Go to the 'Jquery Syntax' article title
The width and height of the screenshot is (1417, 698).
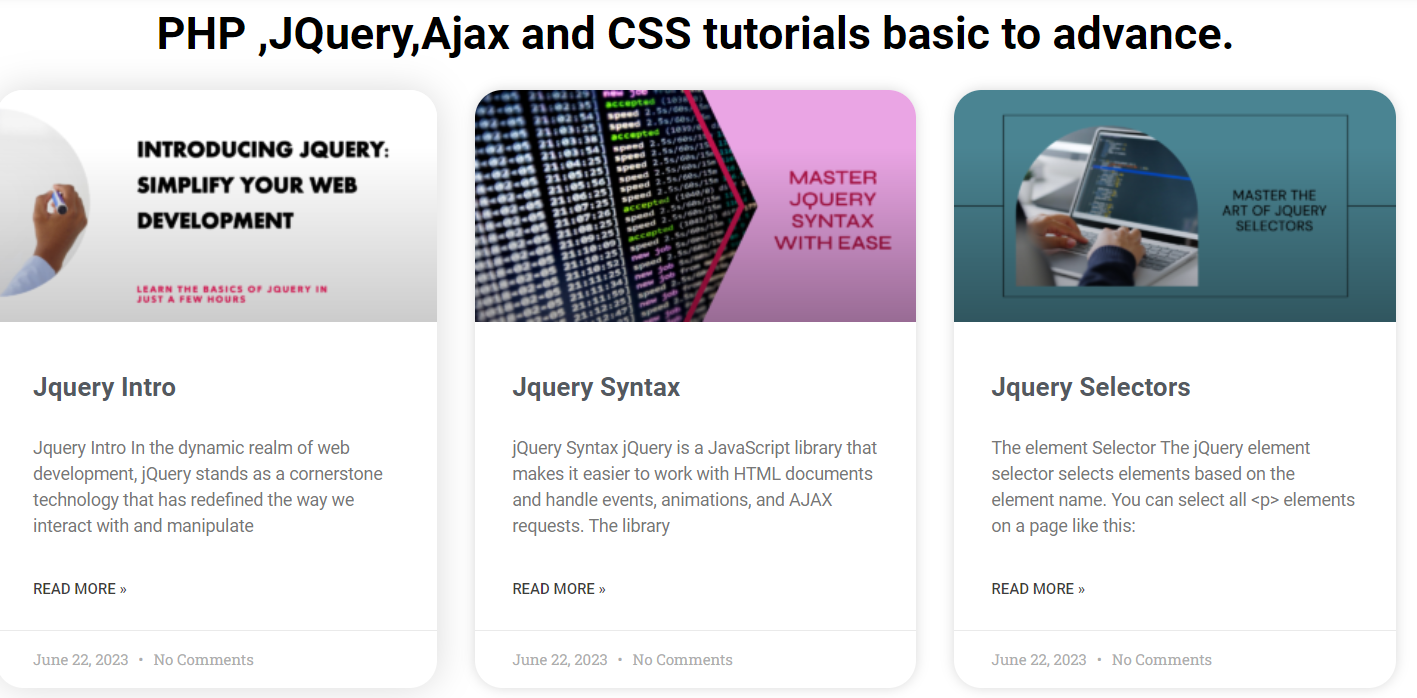[596, 387]
